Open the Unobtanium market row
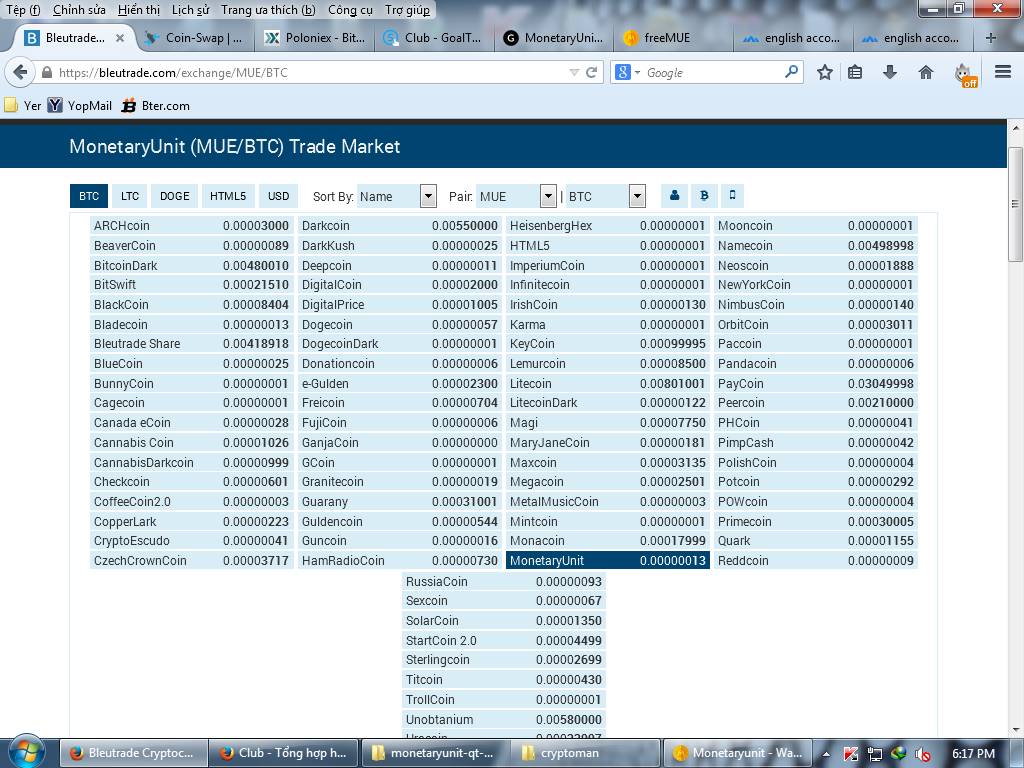This screenshot has height=768, width=1024. 504,720
